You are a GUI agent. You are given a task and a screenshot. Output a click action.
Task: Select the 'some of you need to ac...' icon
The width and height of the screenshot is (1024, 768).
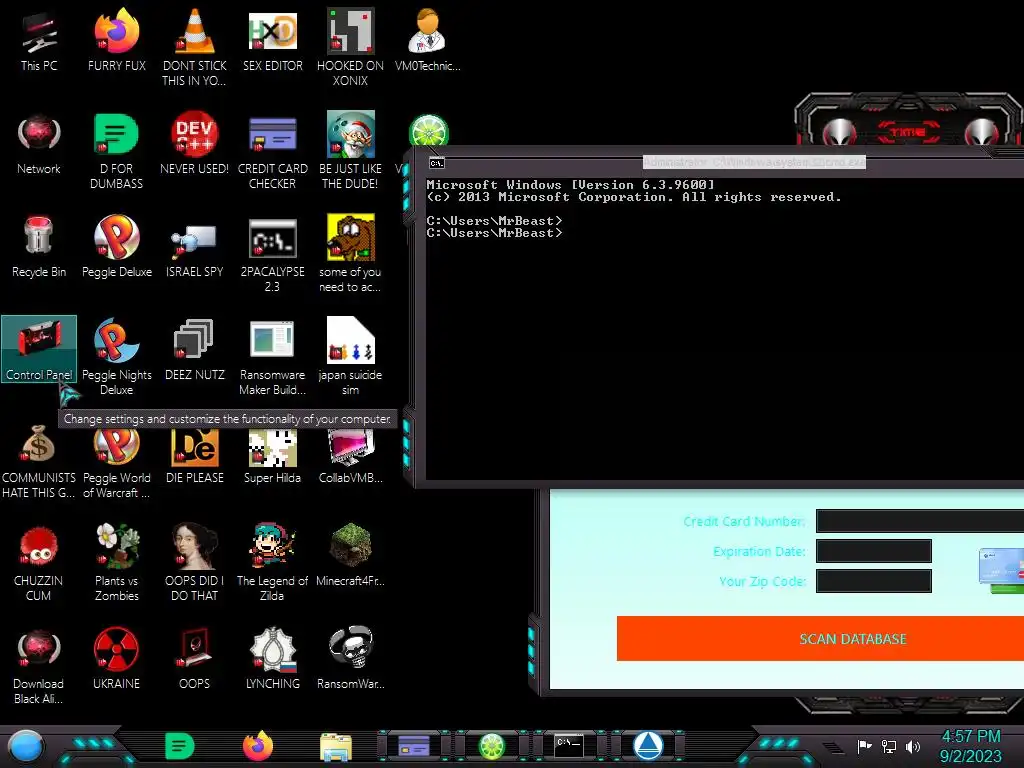tap(350, 254)
